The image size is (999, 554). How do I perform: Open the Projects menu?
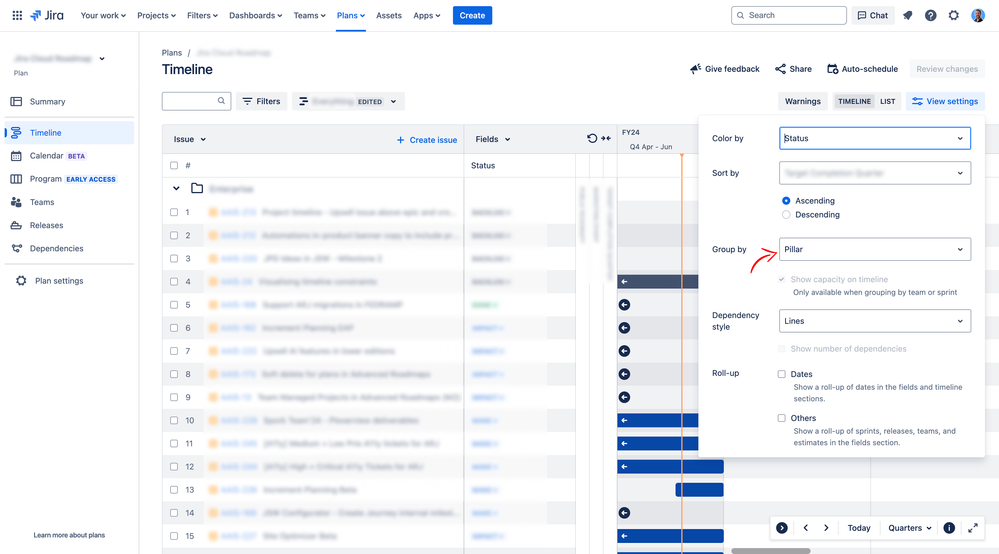click(157, 15)
